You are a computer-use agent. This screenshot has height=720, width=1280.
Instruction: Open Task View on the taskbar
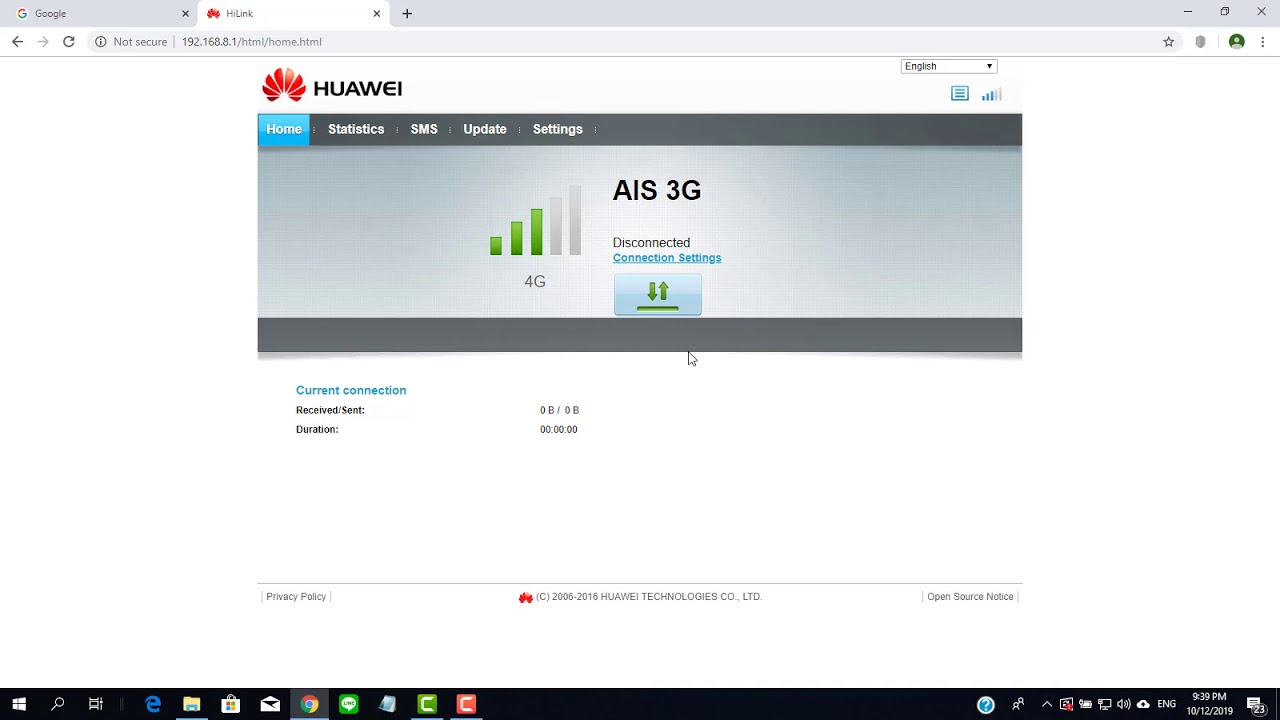(96, 704)
